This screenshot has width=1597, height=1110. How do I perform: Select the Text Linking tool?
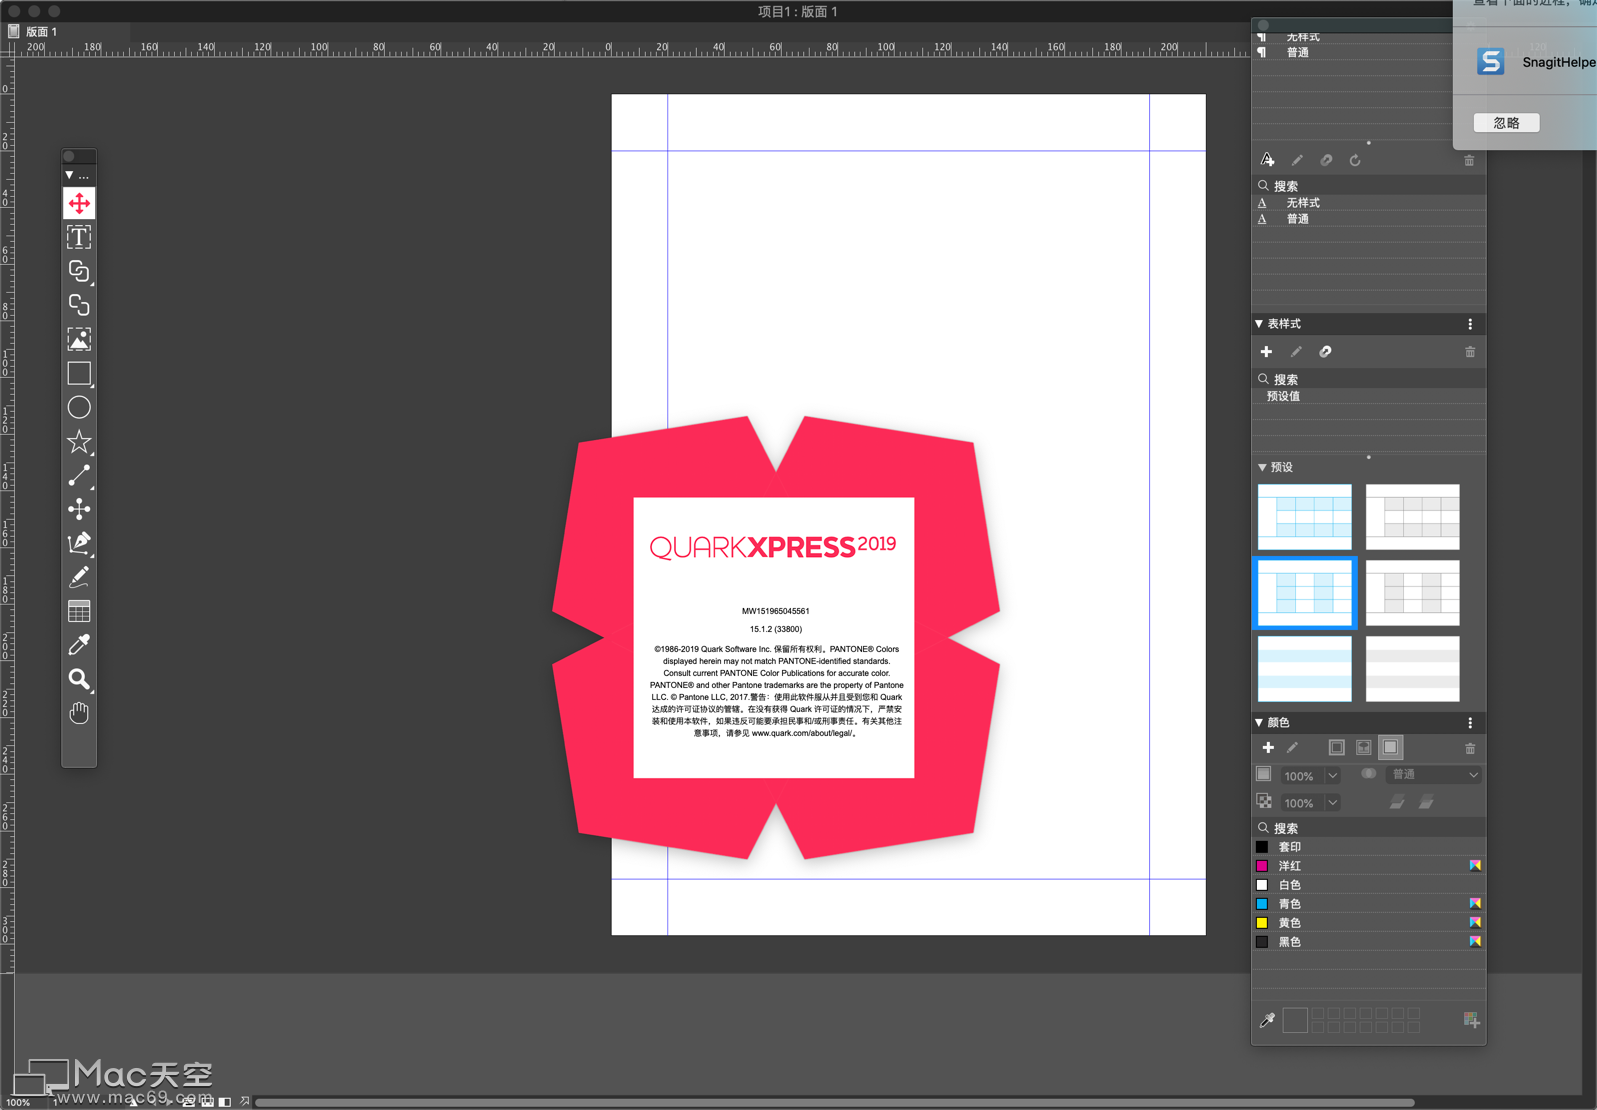(79, 271)
